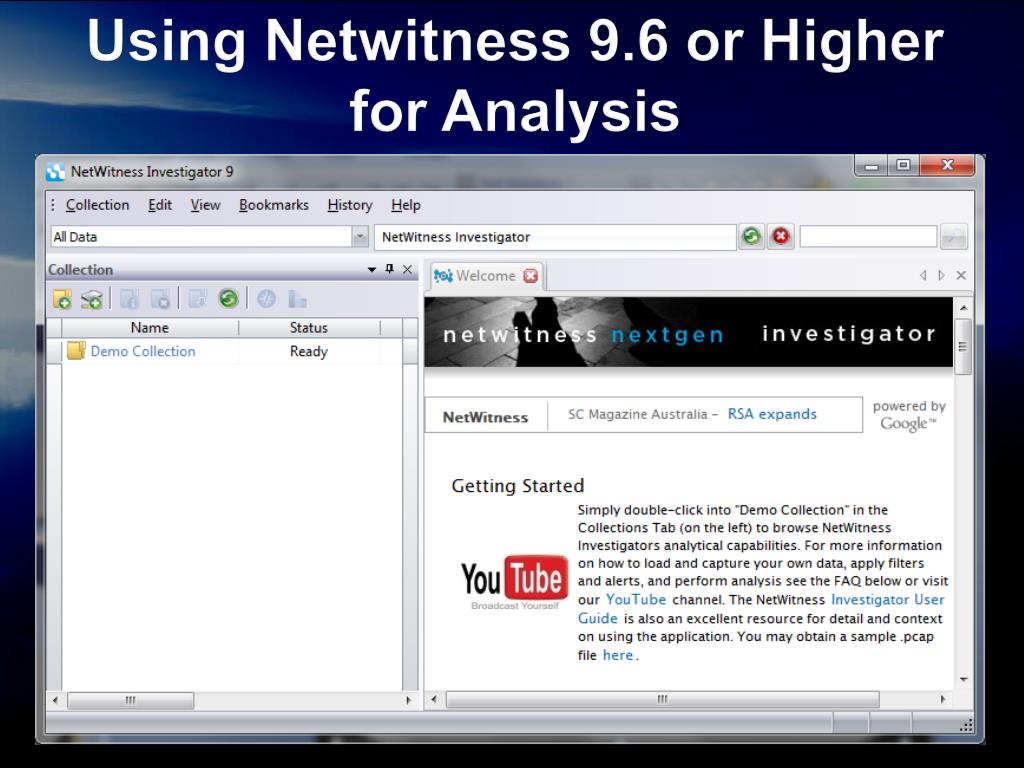1024x768 pixels.
Task: Click the 'powered by Google' badge
Action: [909, 415]
